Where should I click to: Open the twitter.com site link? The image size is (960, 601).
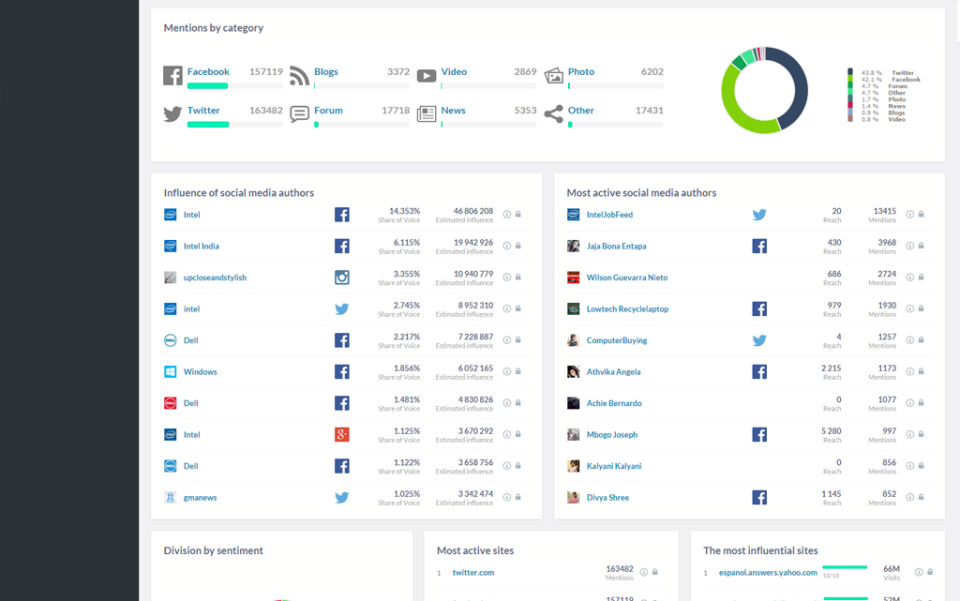coord(473,573)
